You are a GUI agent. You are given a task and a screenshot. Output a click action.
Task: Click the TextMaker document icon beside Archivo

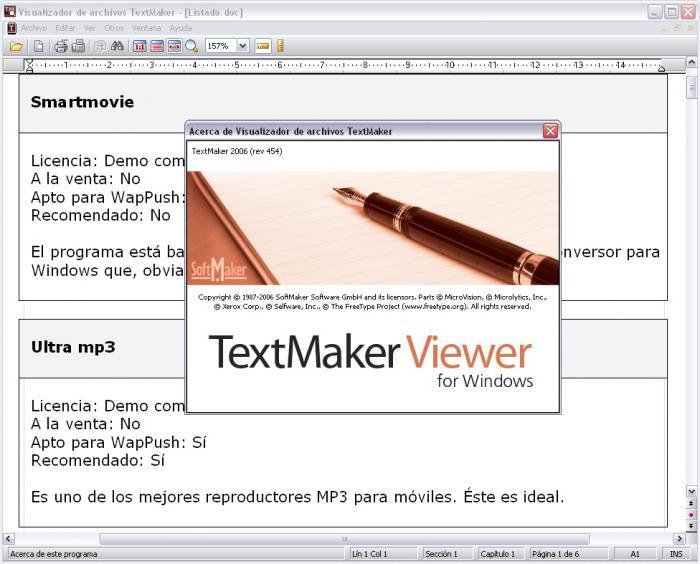[12, 28]
